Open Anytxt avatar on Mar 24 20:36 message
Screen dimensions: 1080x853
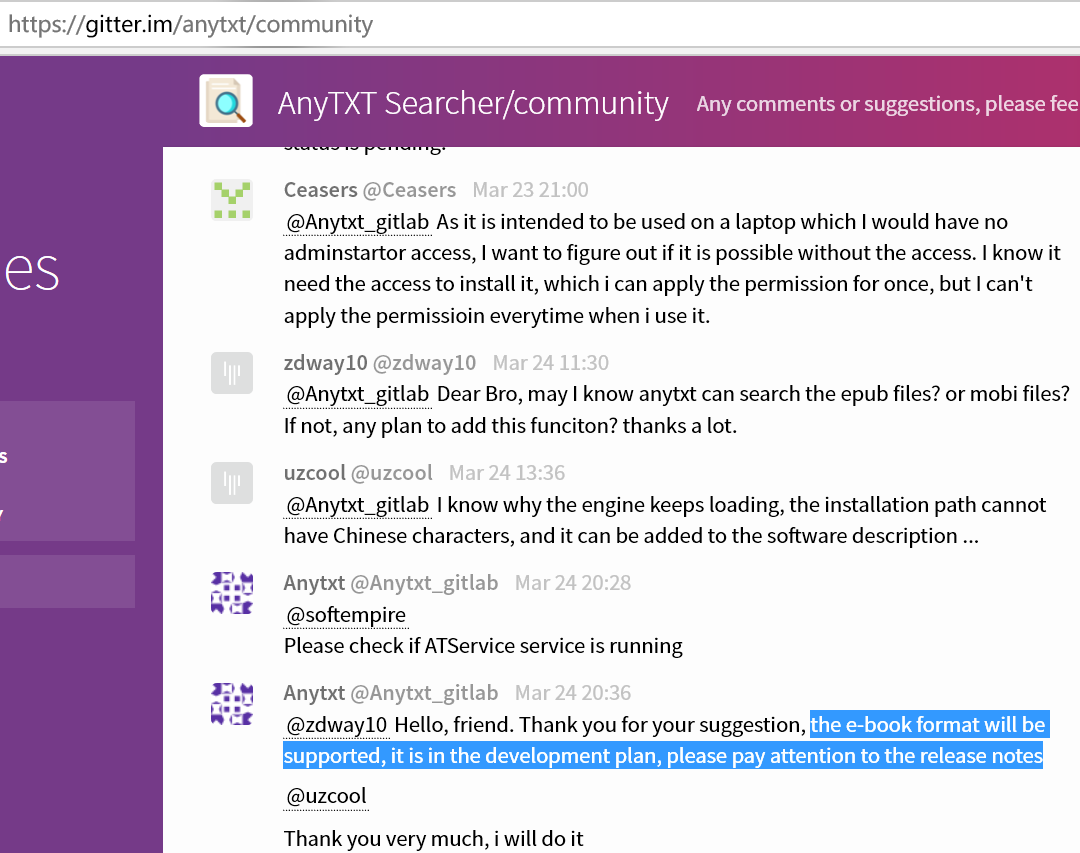(231, 703)
